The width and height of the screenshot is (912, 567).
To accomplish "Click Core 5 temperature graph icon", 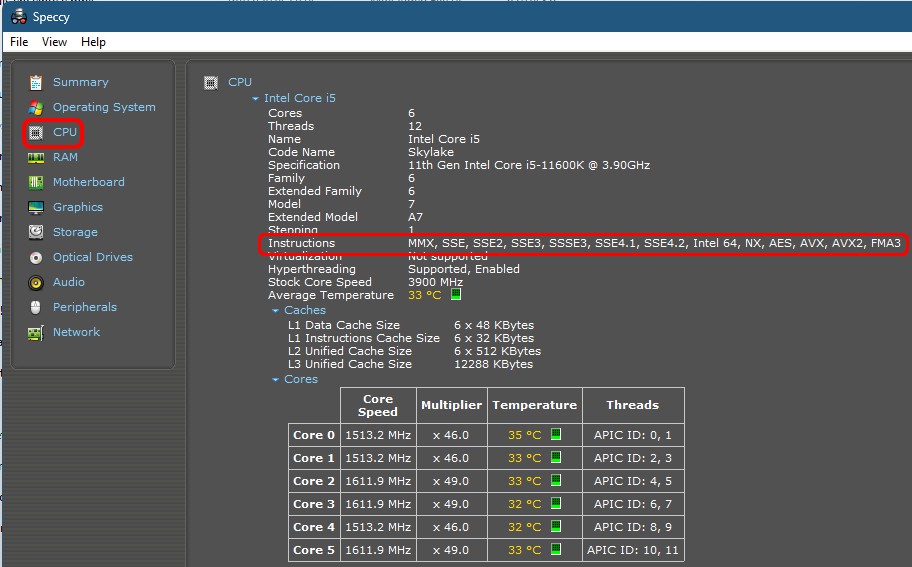I will (556, 549).
